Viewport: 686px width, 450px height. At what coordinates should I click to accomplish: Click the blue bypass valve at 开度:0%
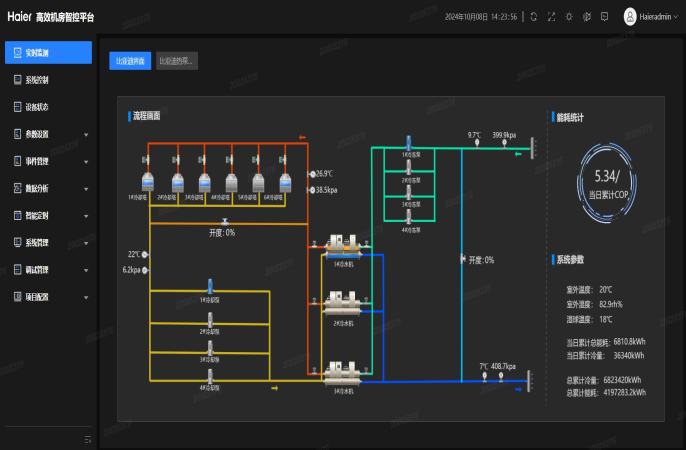462,259
